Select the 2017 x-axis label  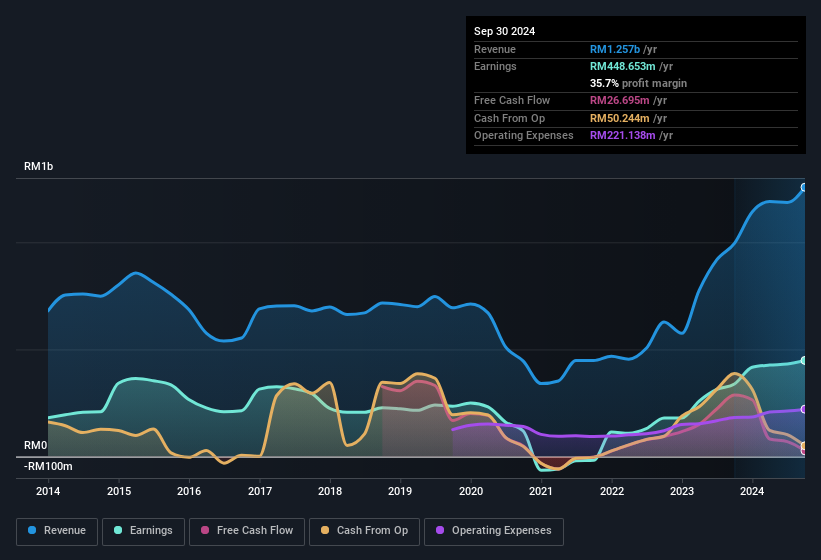(260, 491)
